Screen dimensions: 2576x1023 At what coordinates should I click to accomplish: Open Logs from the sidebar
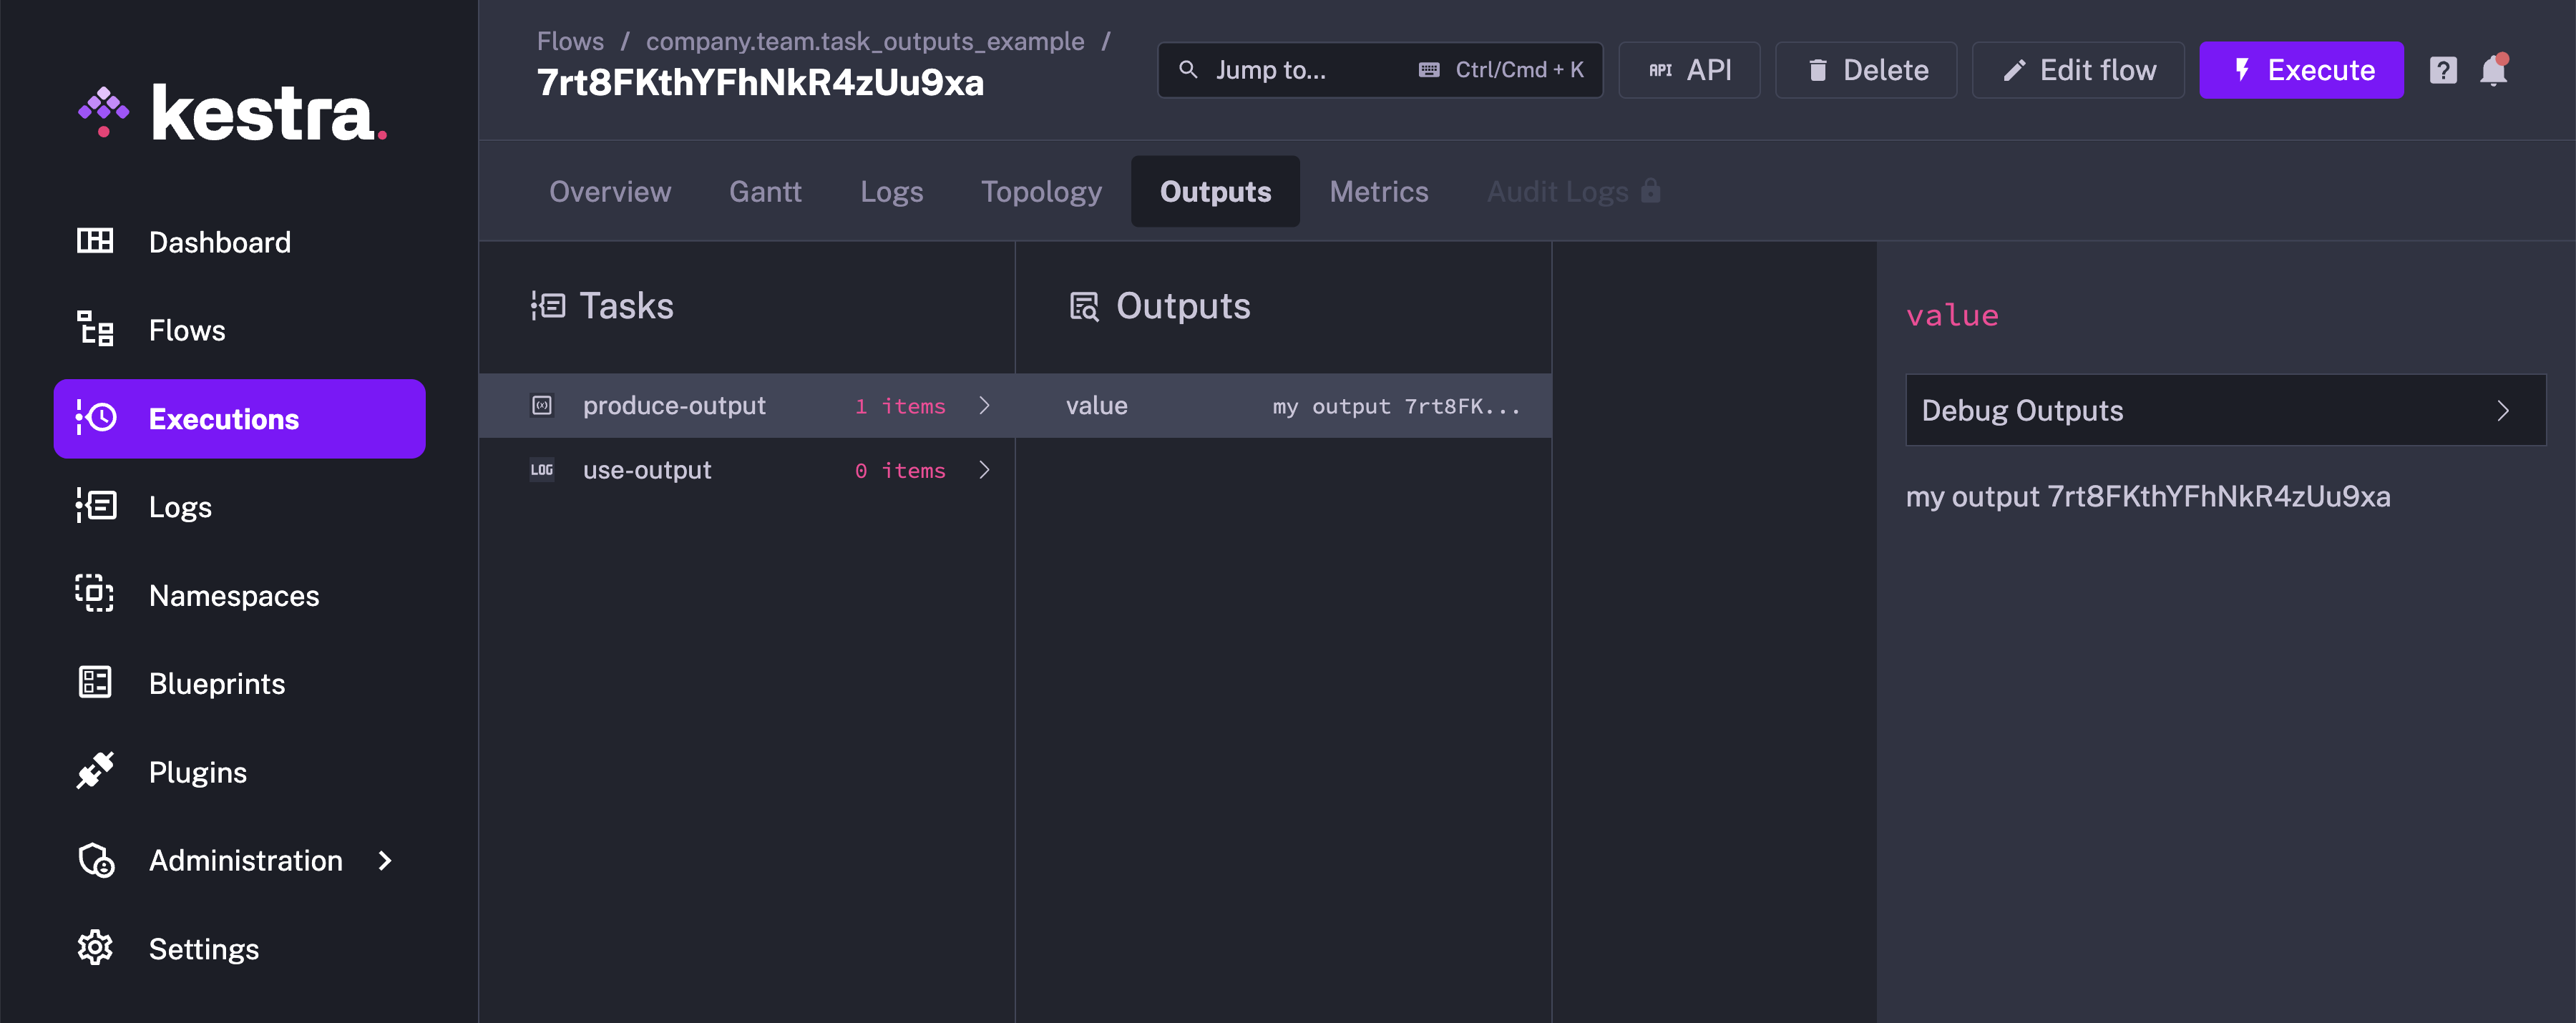point(180,506)
